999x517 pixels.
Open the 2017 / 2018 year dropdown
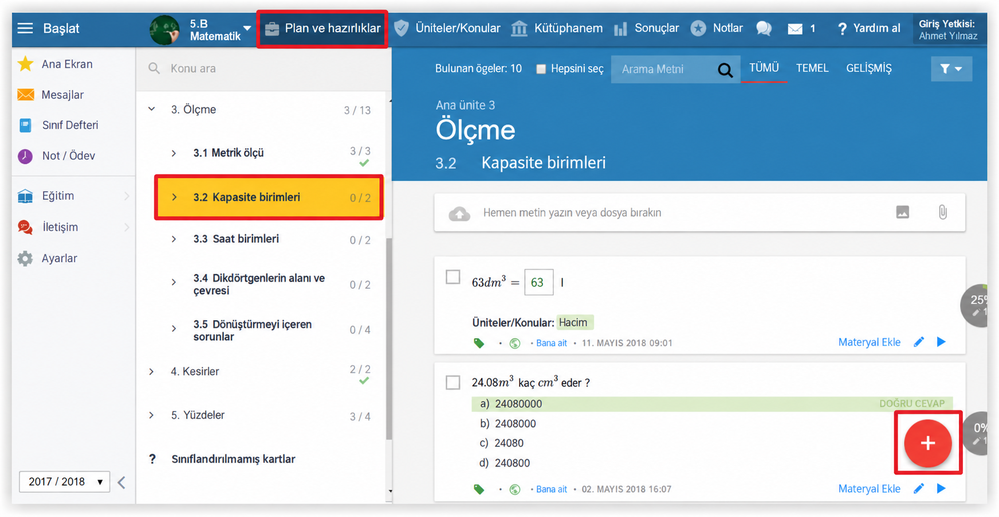64,482
